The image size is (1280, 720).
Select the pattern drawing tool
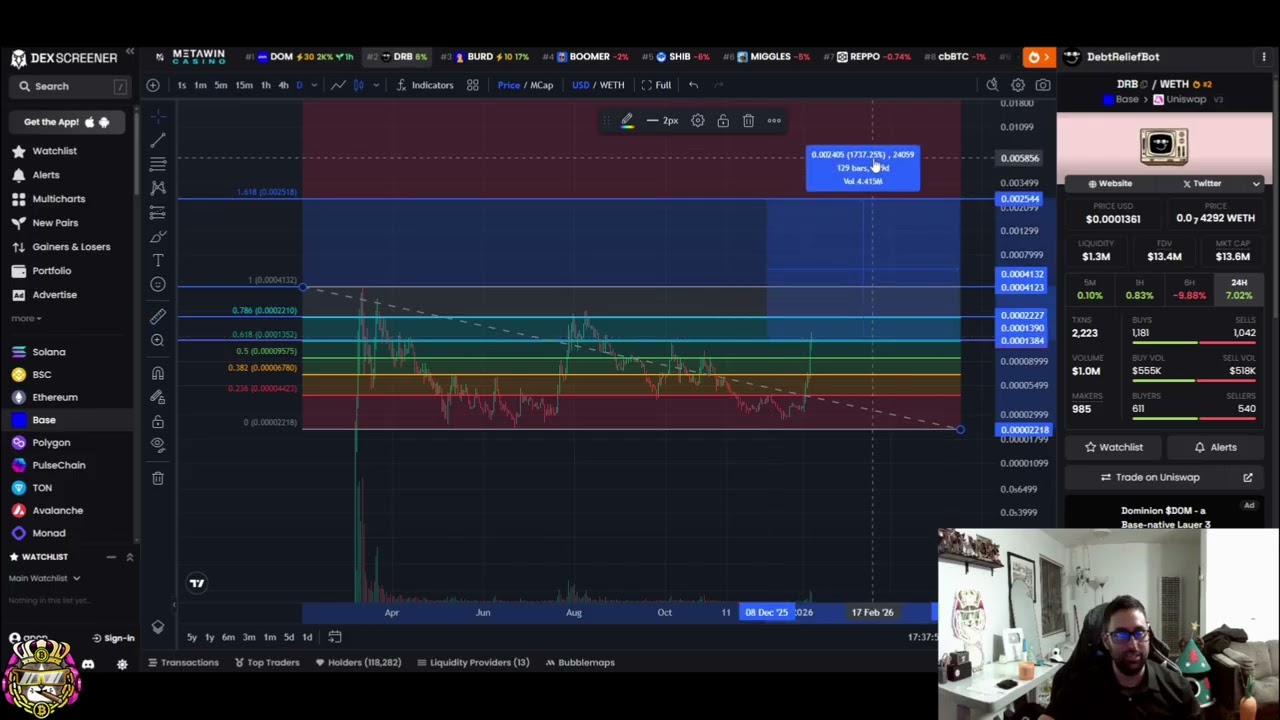click(x=158, y=188)
